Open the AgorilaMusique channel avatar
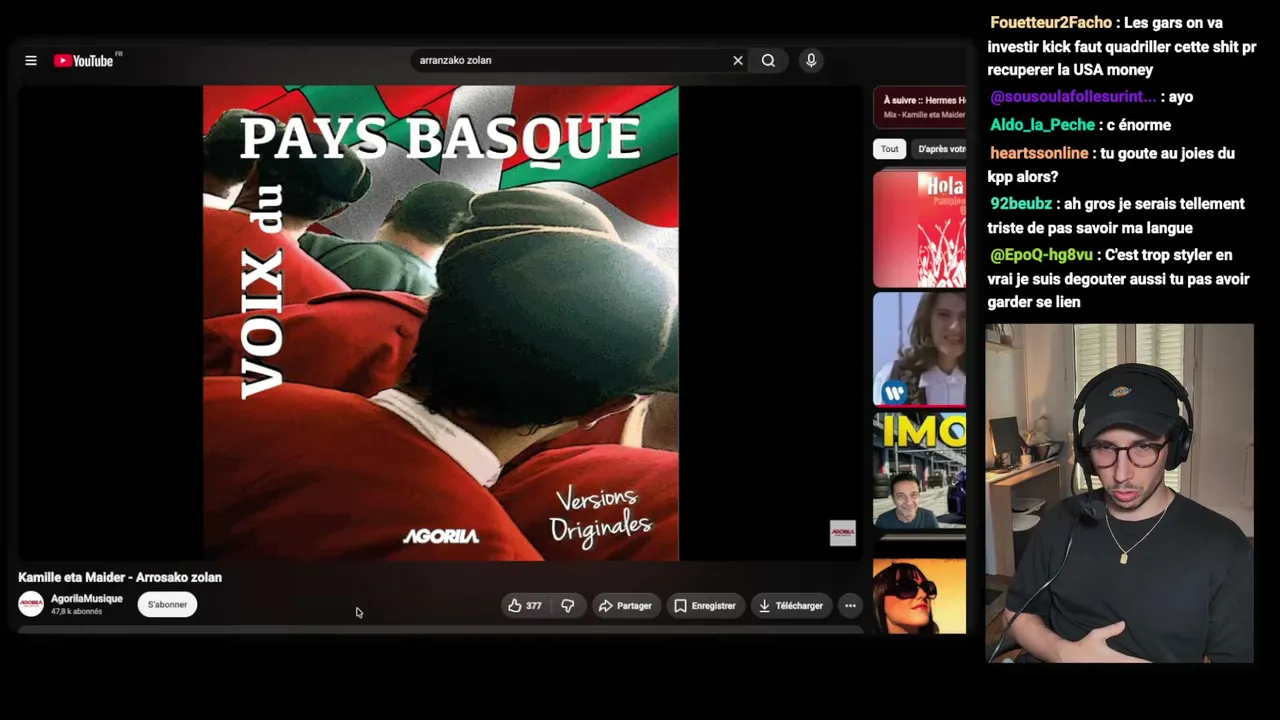 point(31,604)
